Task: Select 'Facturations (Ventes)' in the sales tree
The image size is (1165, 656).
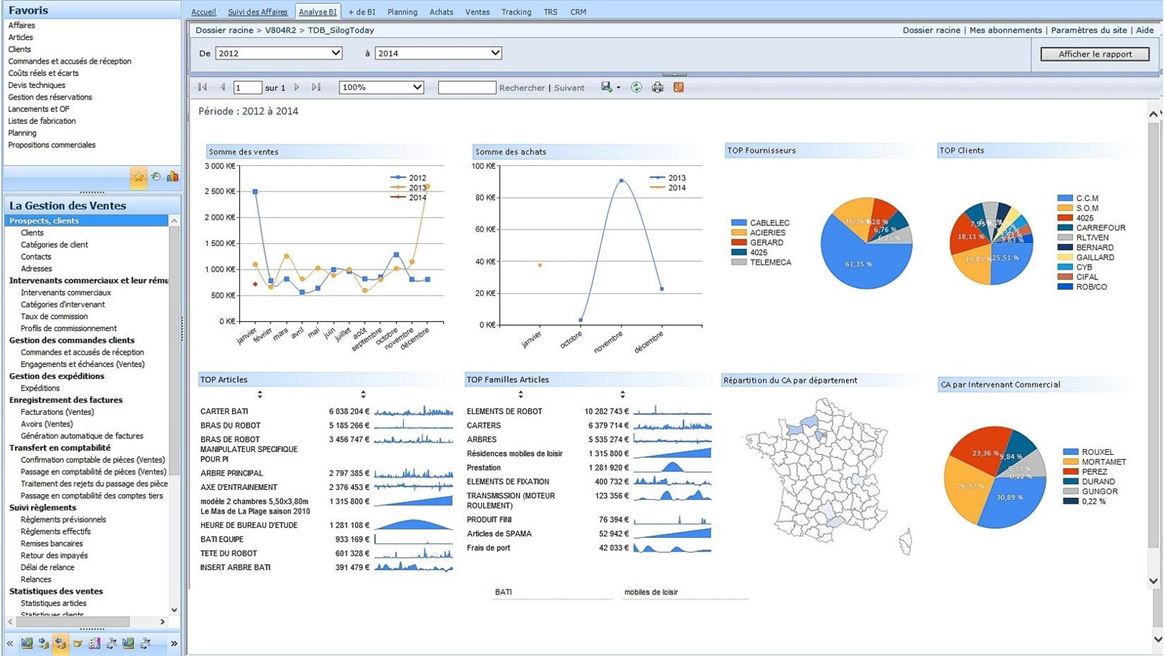Action: click(x=57, y=412)
